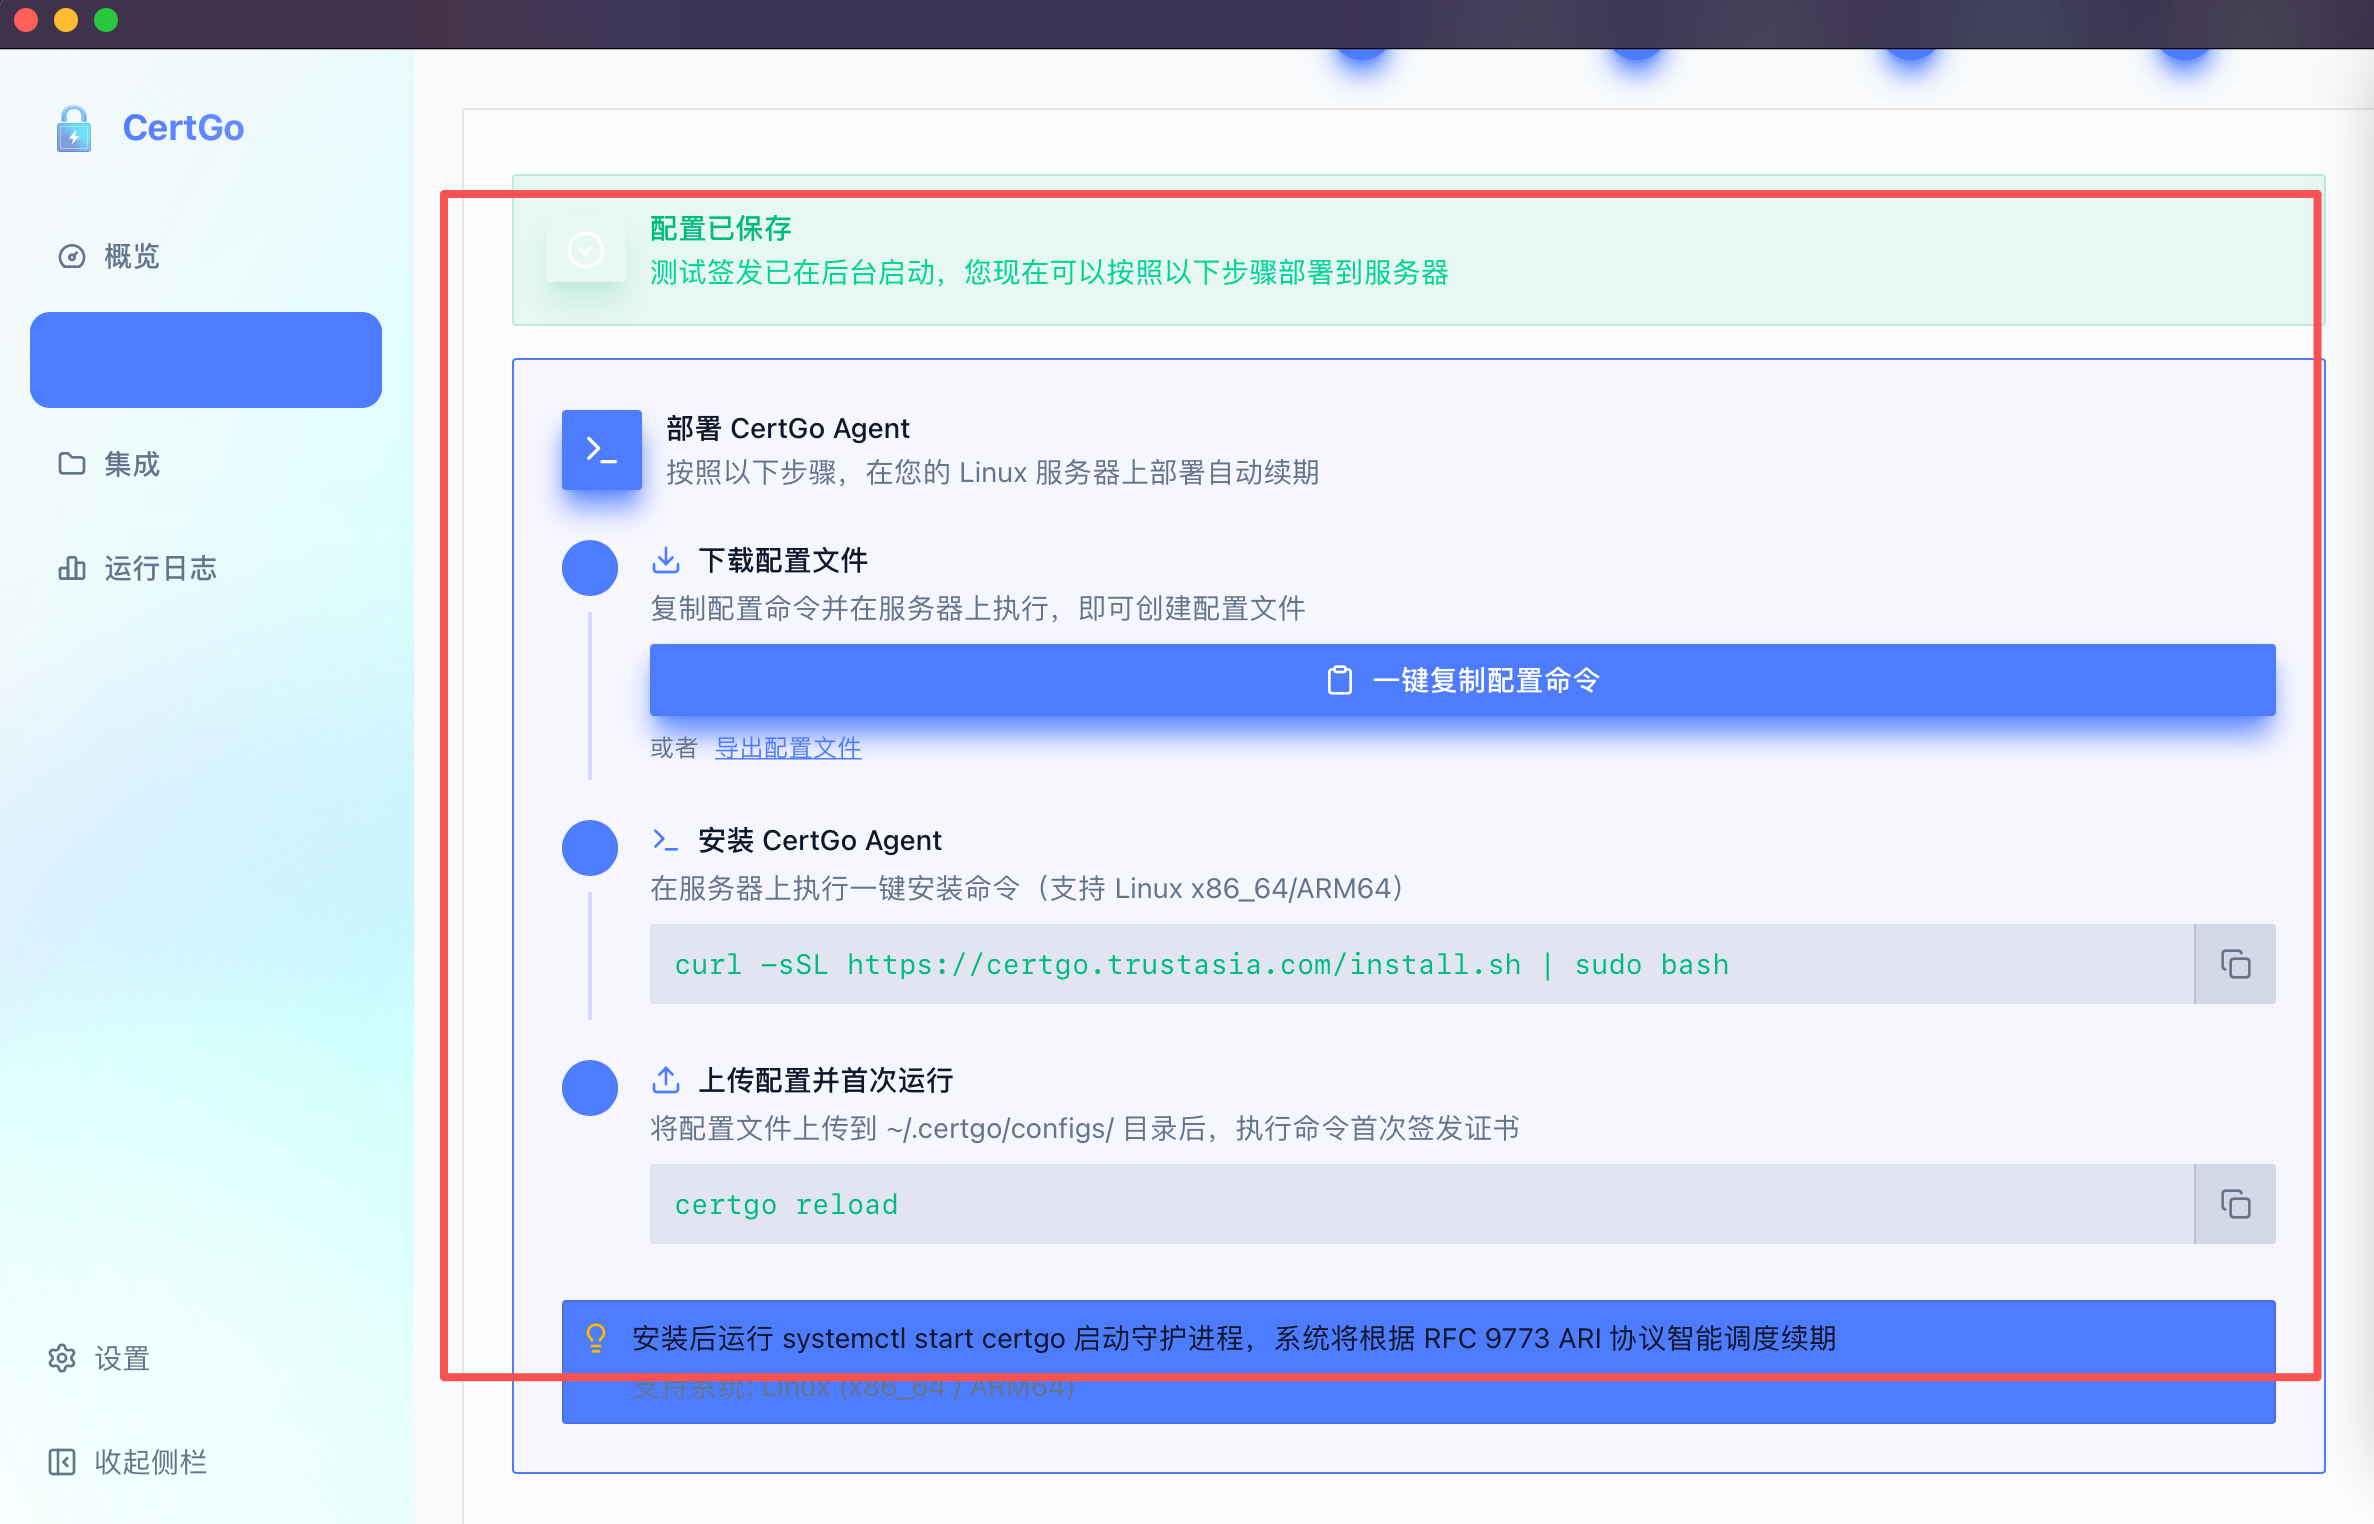Copy the certgo reload command
2374x1524 pixels.
[x=2235, y=1204]
